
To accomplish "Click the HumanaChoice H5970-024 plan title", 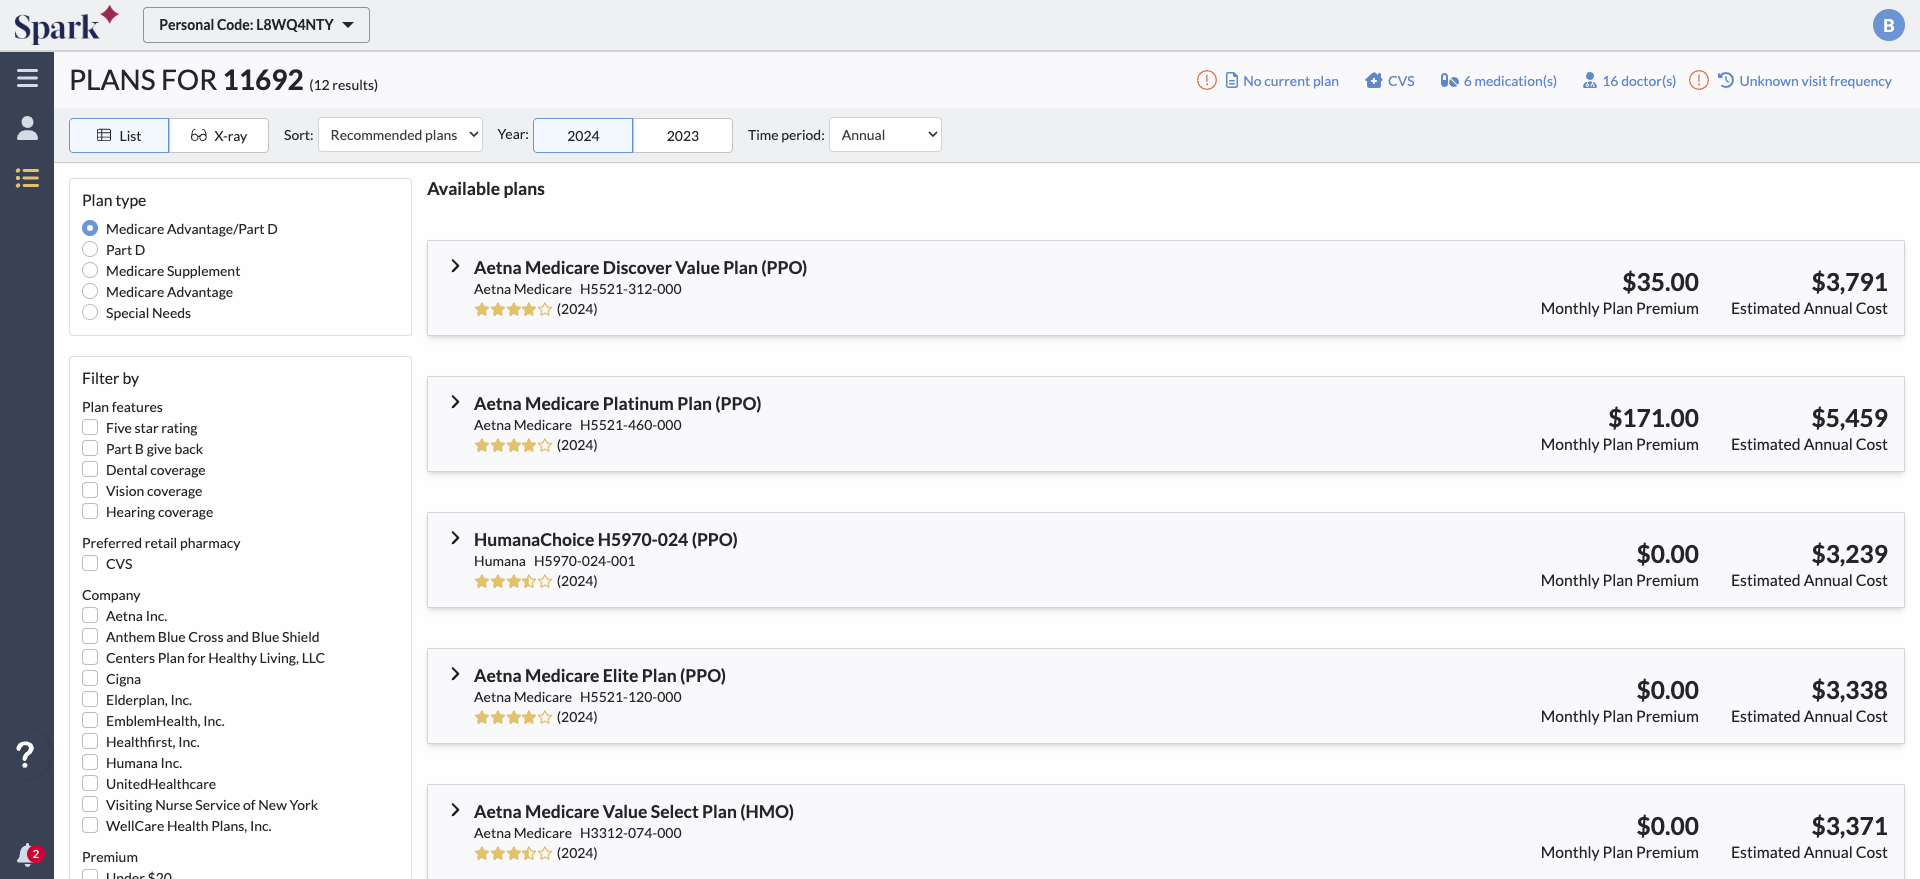I will coord(605,540).
